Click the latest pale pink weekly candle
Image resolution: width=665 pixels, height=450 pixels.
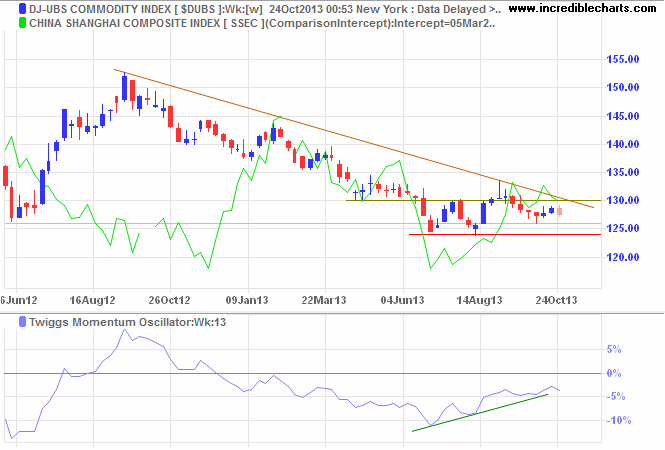click(560, 211)
